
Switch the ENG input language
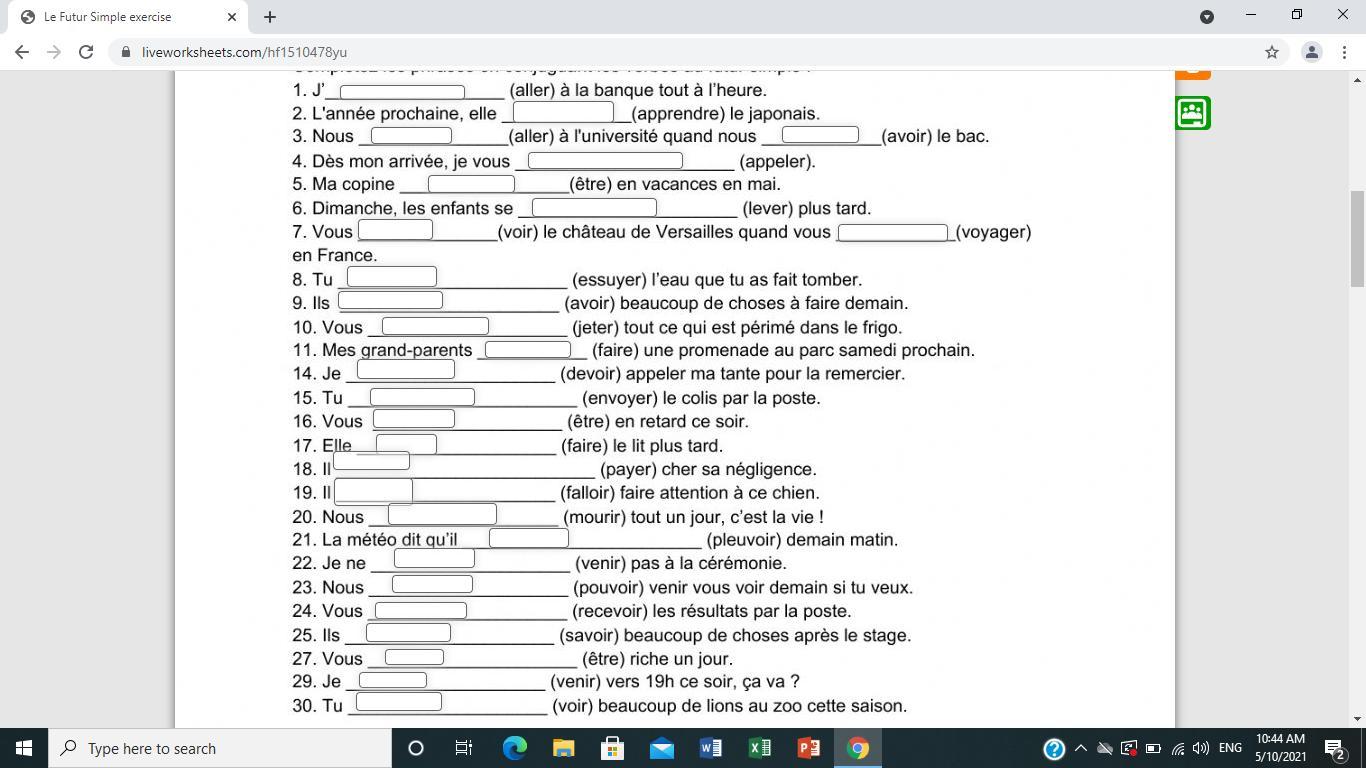[x=1230, y=748]
